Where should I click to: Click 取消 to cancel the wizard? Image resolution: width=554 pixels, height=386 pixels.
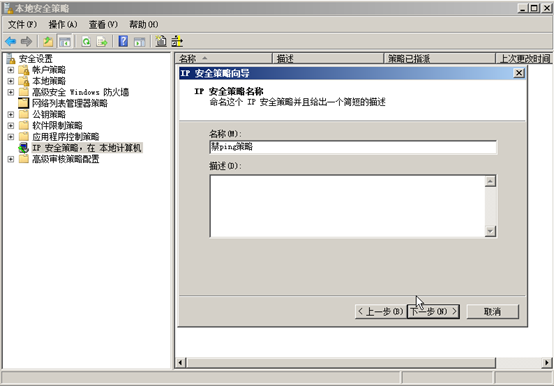493,311
